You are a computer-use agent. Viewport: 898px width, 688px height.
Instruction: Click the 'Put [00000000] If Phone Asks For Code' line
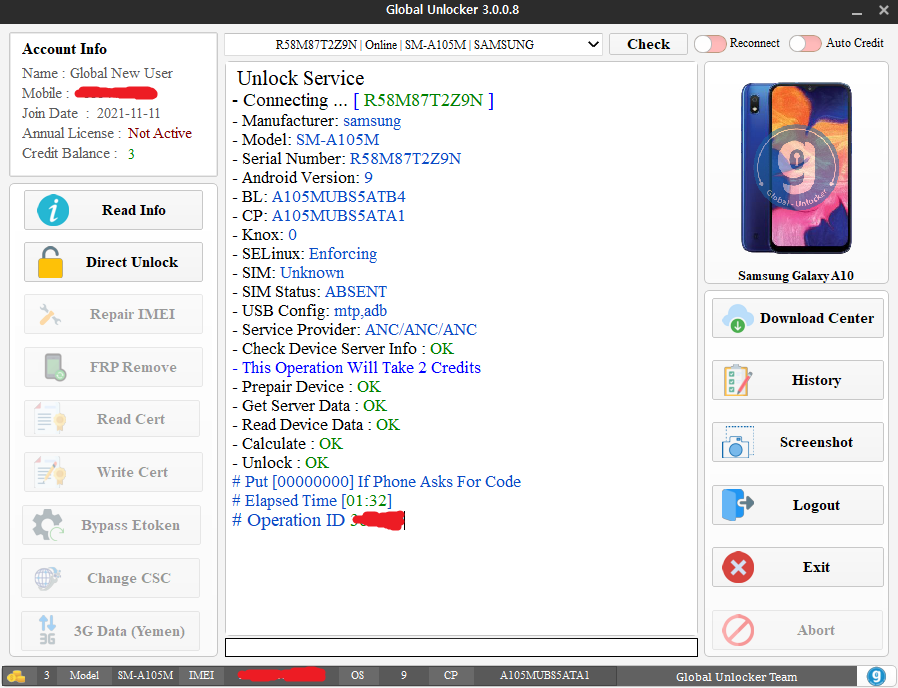[376, 482]
